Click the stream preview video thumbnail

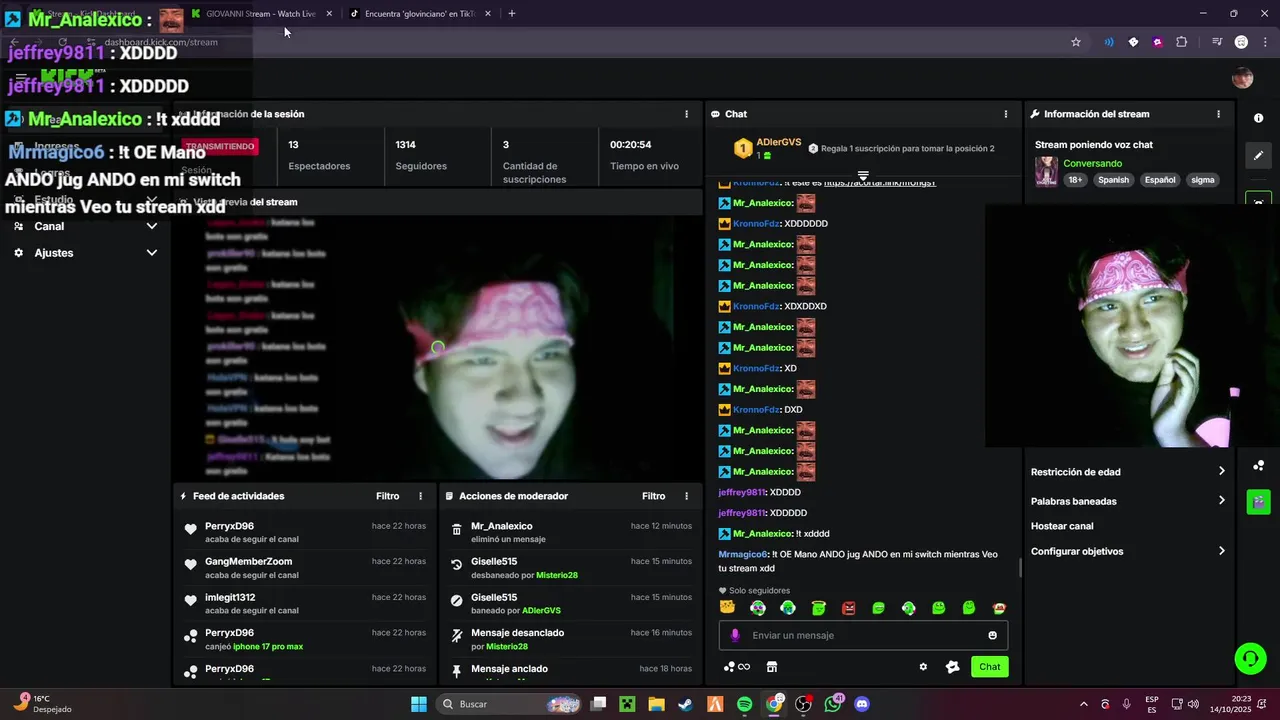click(438, 347)
